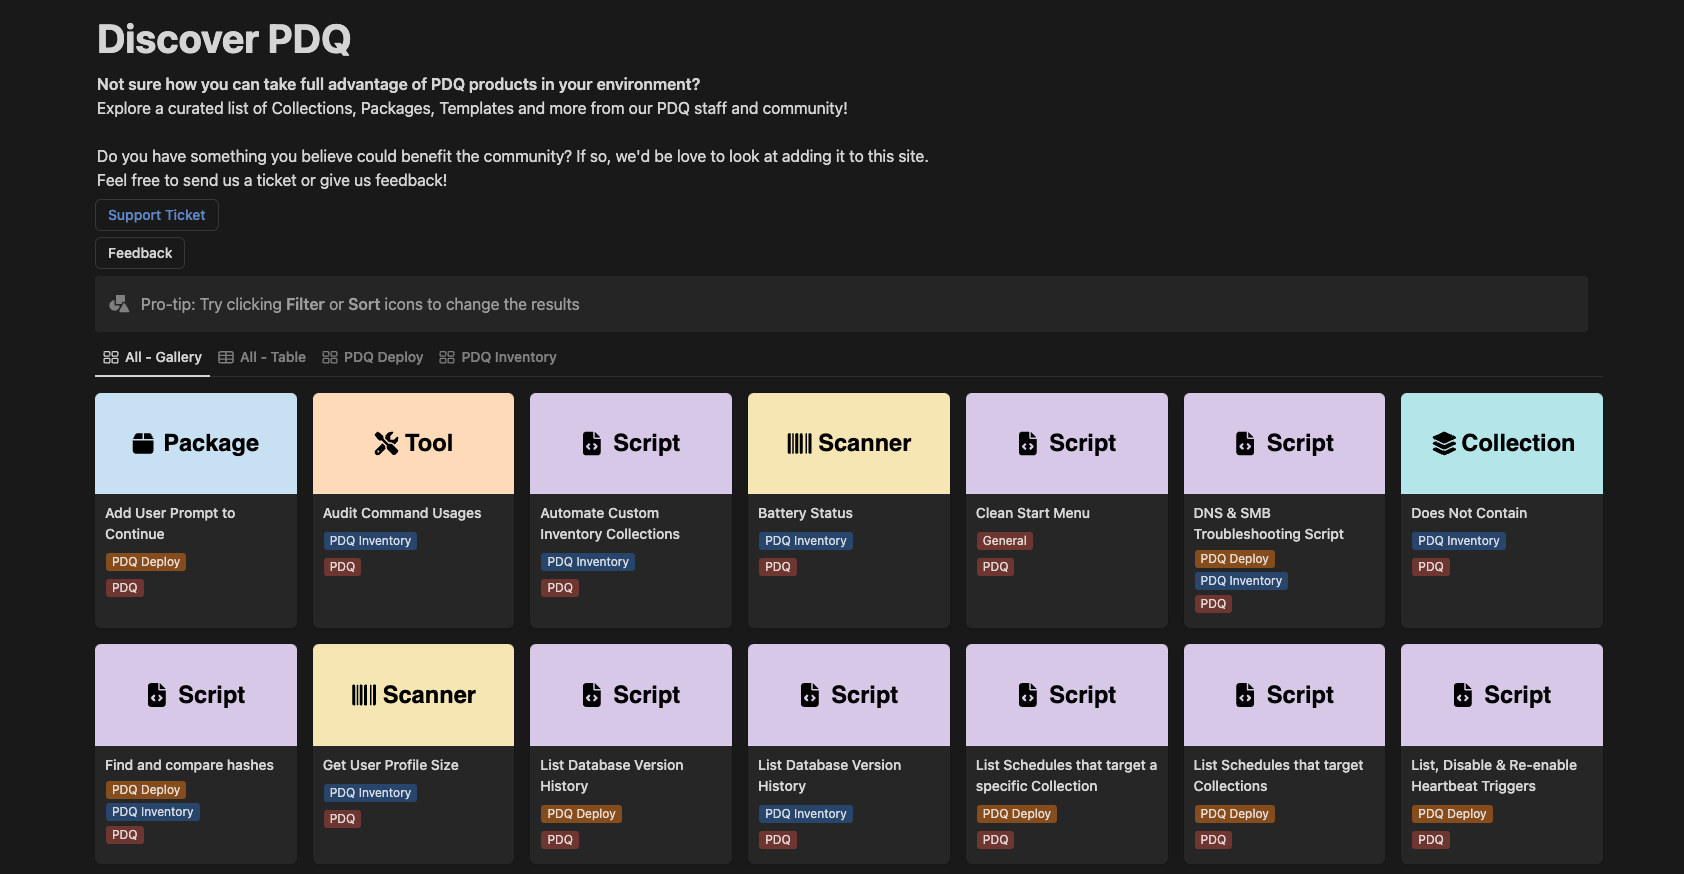The image size is (1684, 874).
Task: Switch to the All - Gallery view tab
Action: pos(153,357)
